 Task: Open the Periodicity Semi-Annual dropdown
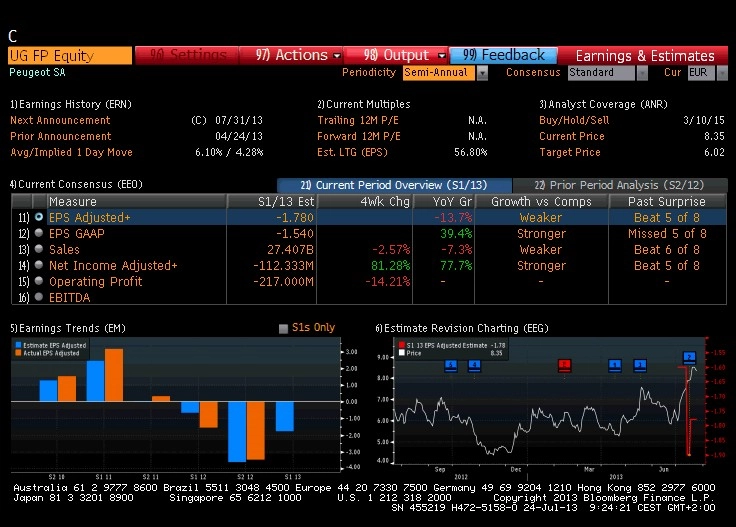(x=482, y=73)
